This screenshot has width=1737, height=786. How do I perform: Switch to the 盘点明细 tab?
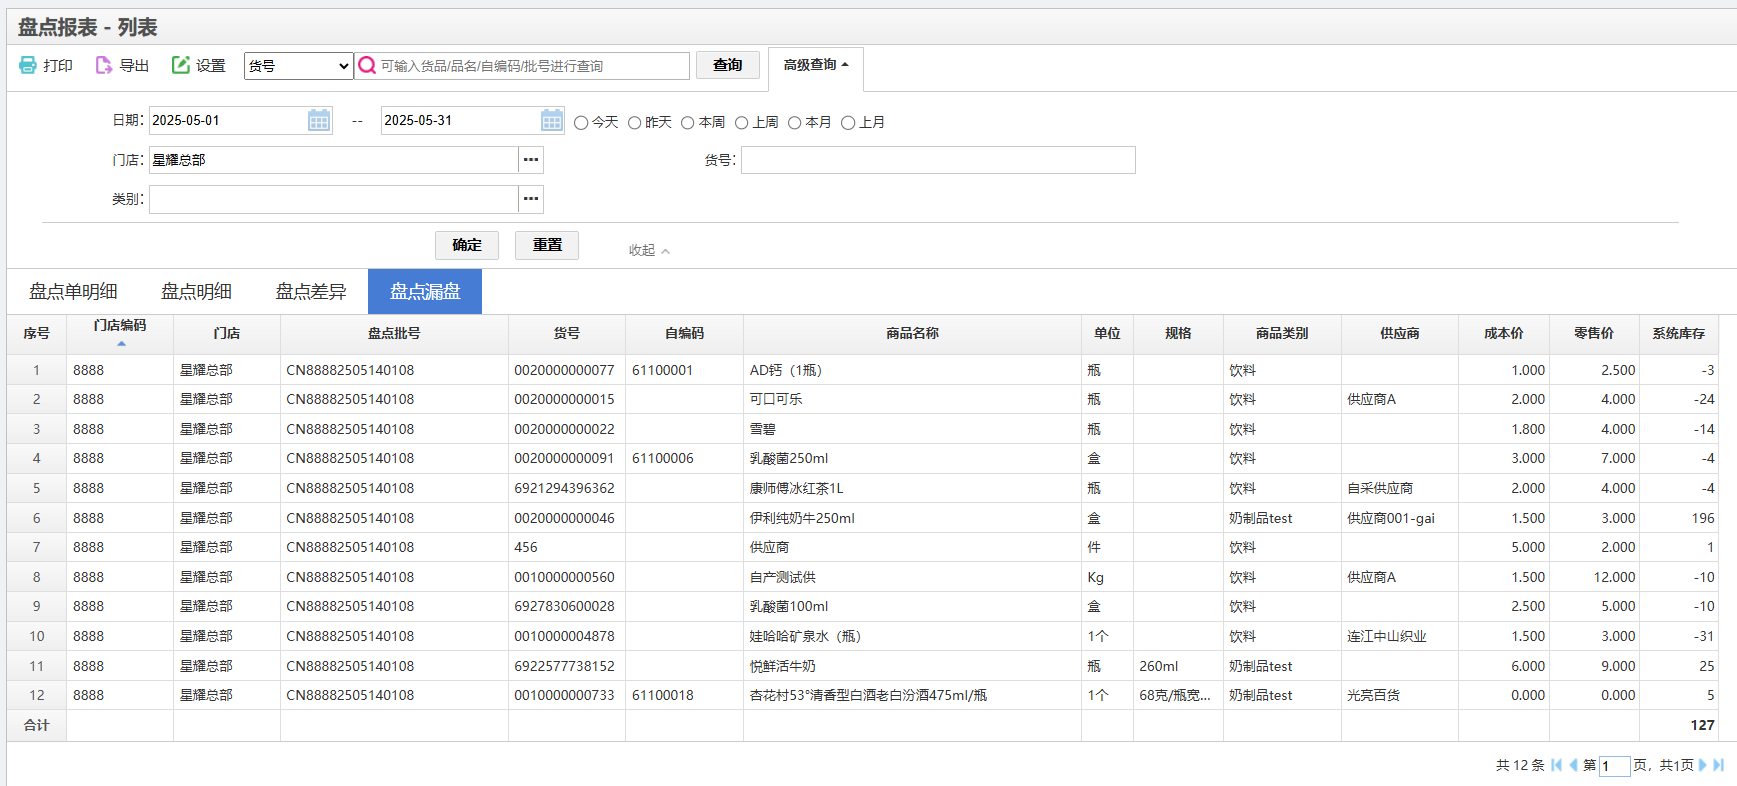[196, 291]
